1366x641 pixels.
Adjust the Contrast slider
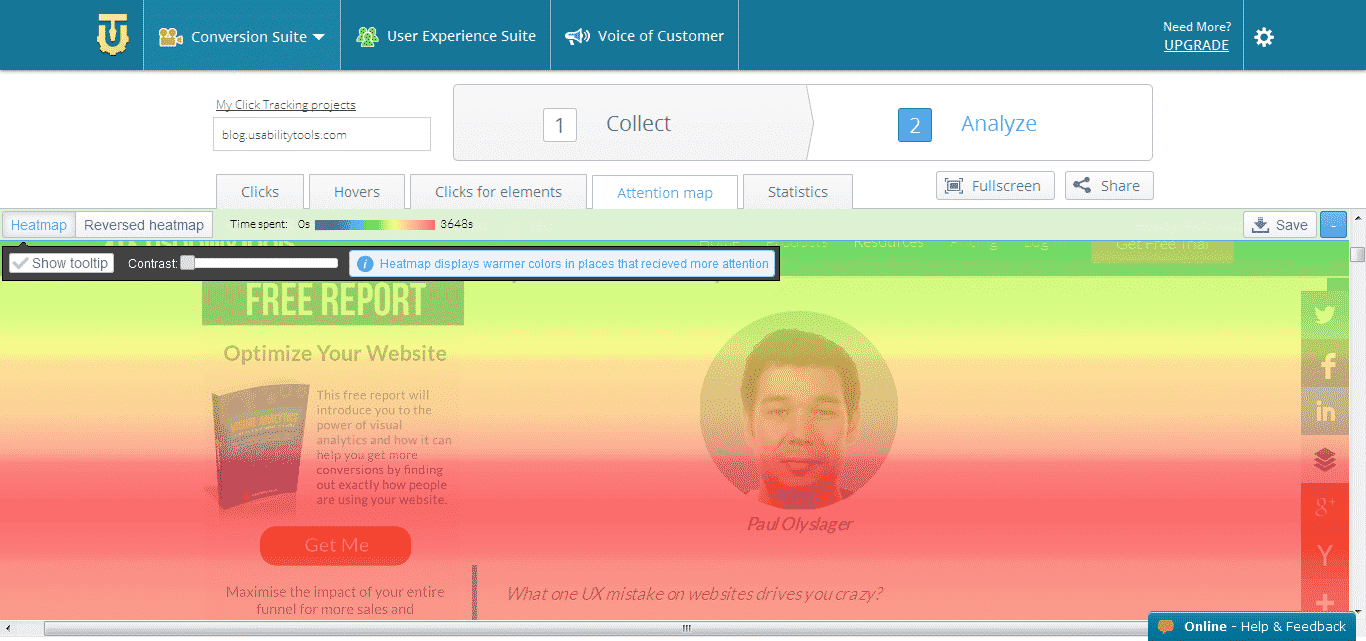tap(185, 263)
